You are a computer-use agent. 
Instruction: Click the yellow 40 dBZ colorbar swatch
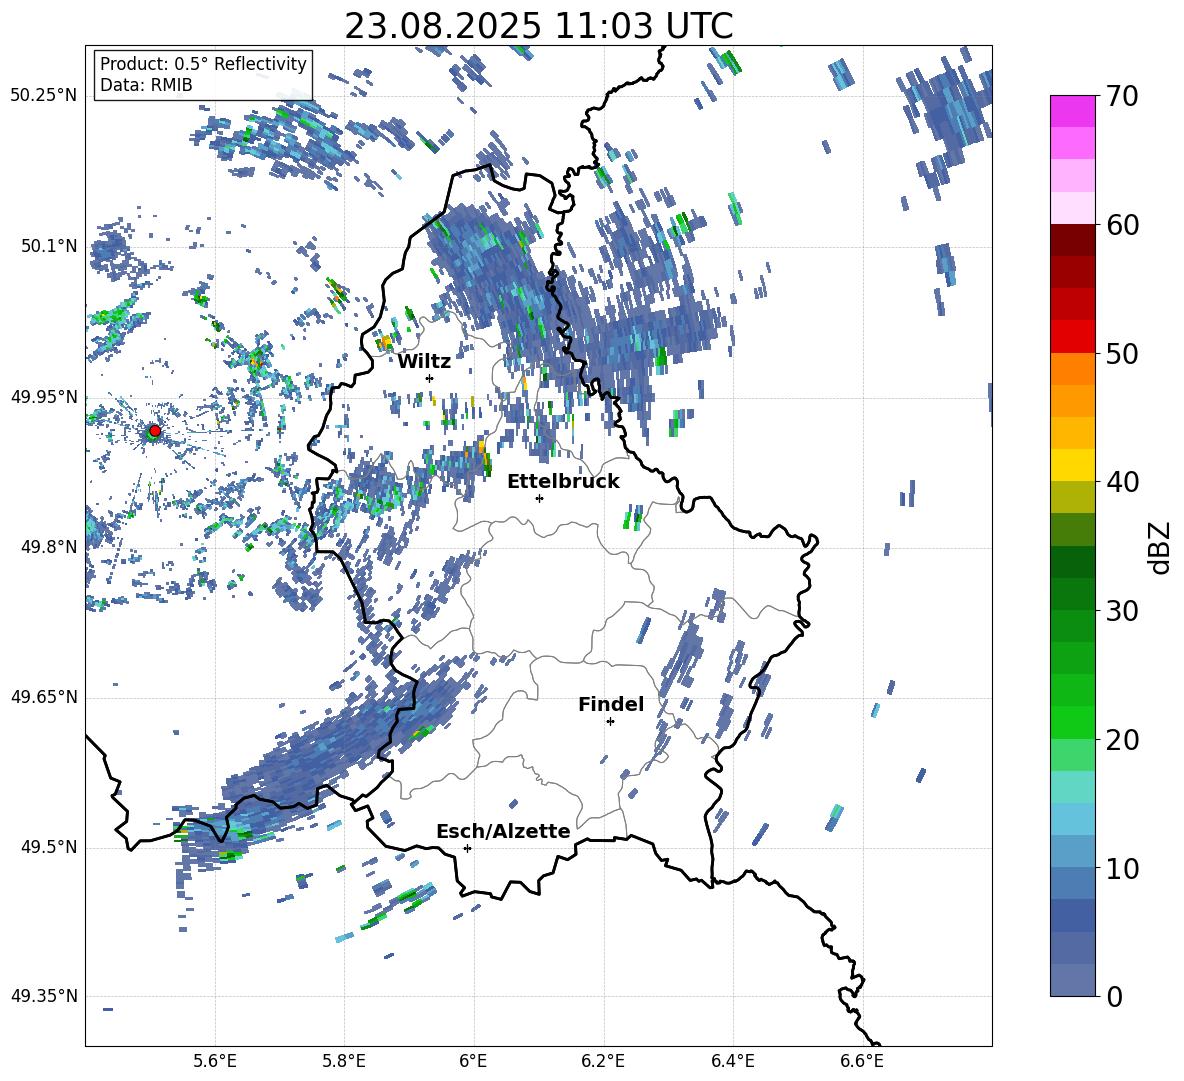pyautogui.click(x=1073, y=465)
